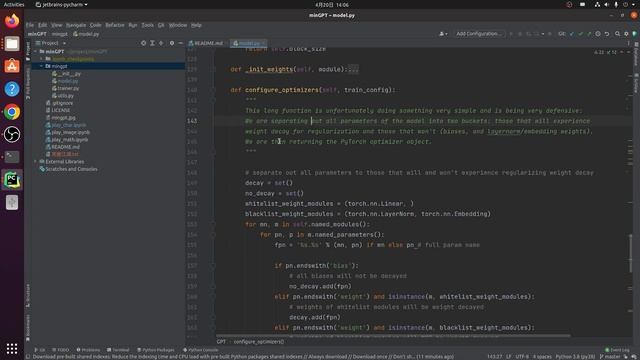
Task: Collapse the mingpt package folder
Action: point(41,66)
